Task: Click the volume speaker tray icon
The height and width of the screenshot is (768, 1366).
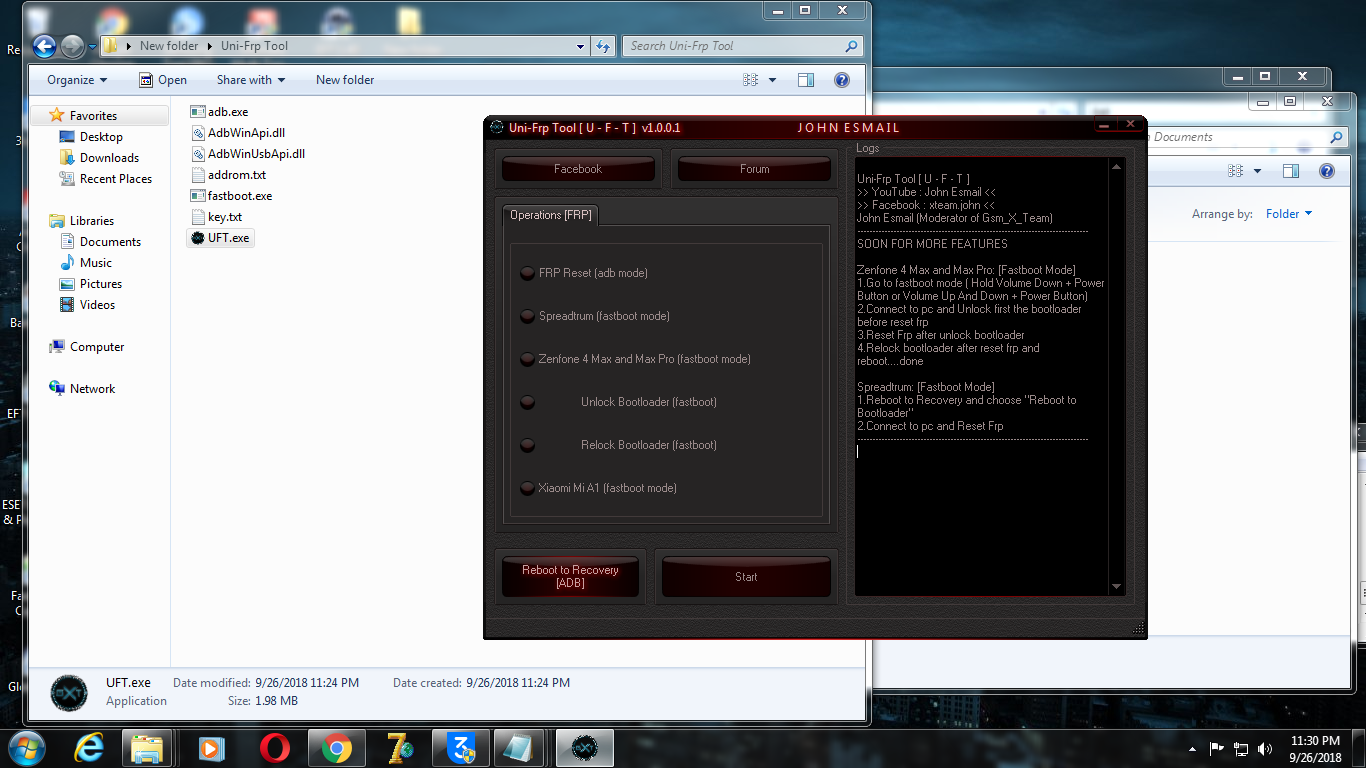Action: click(x=1265, y=748)
